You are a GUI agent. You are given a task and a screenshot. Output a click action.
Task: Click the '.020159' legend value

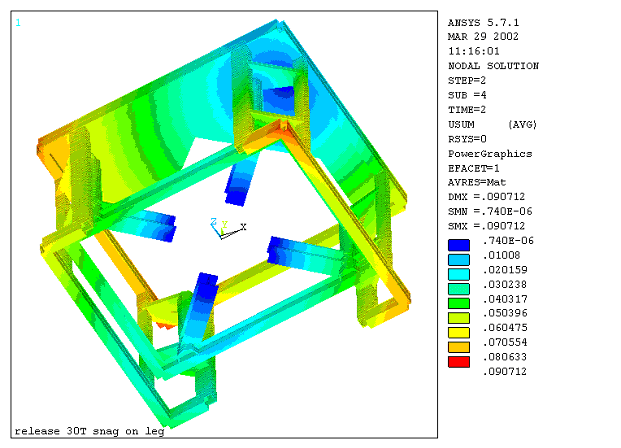pyautogui.click(x=505, y=270)
